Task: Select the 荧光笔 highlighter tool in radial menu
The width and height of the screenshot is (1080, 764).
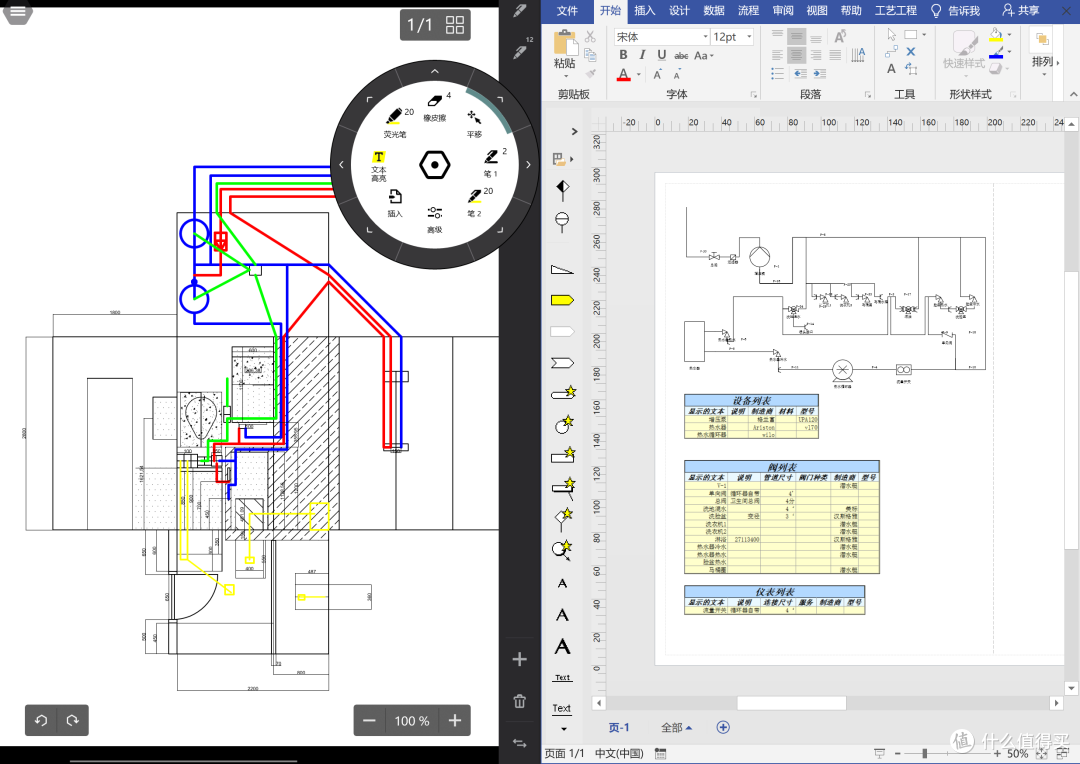Action: pos(397,122)
